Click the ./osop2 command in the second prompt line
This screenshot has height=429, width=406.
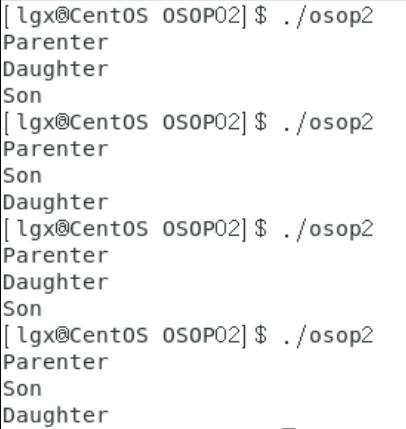point(327,123)
